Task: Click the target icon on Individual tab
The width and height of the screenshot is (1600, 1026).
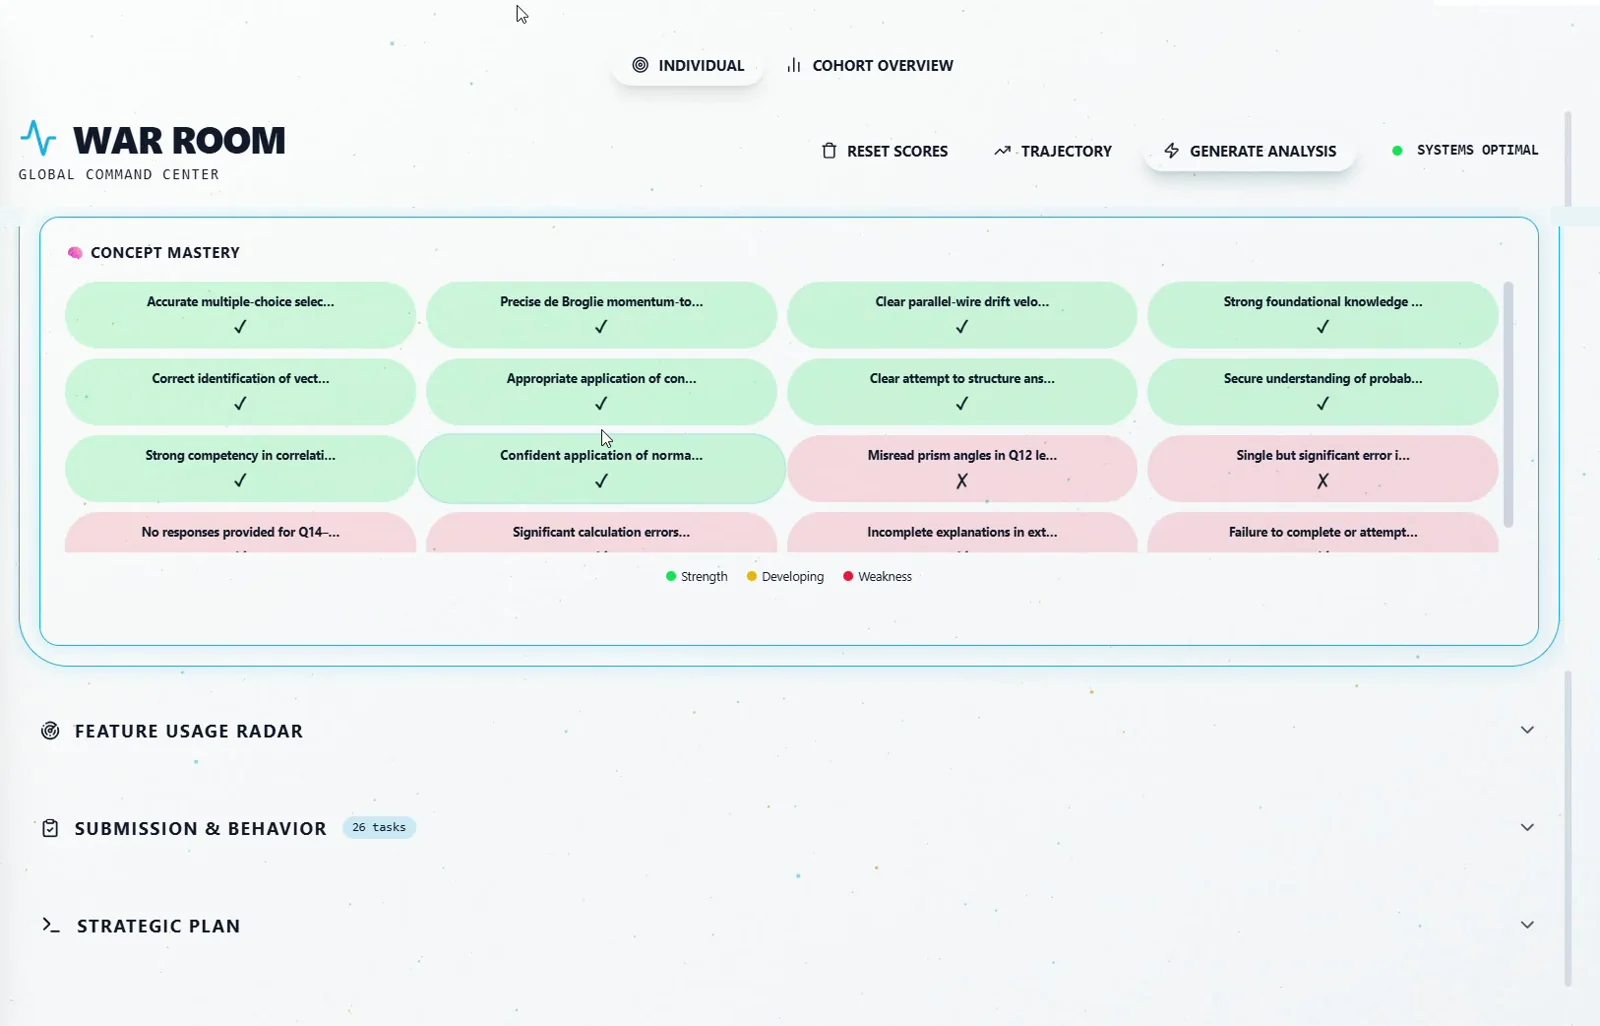Action: tap(640, 65)
